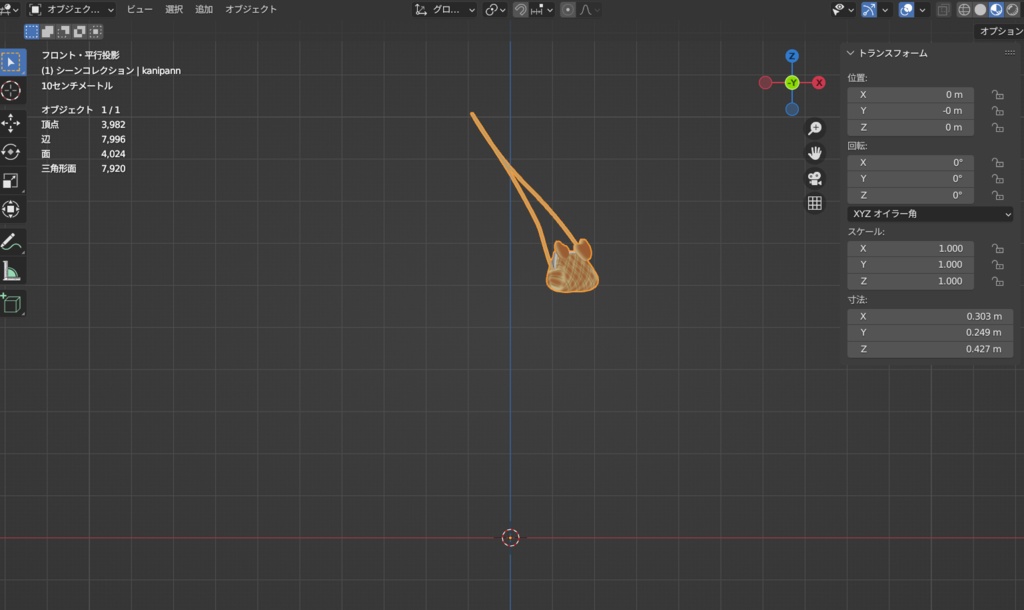This screenshot has height=610, width=1024.
Task: Toggle X-ray mode button
Action: point(943,10)
